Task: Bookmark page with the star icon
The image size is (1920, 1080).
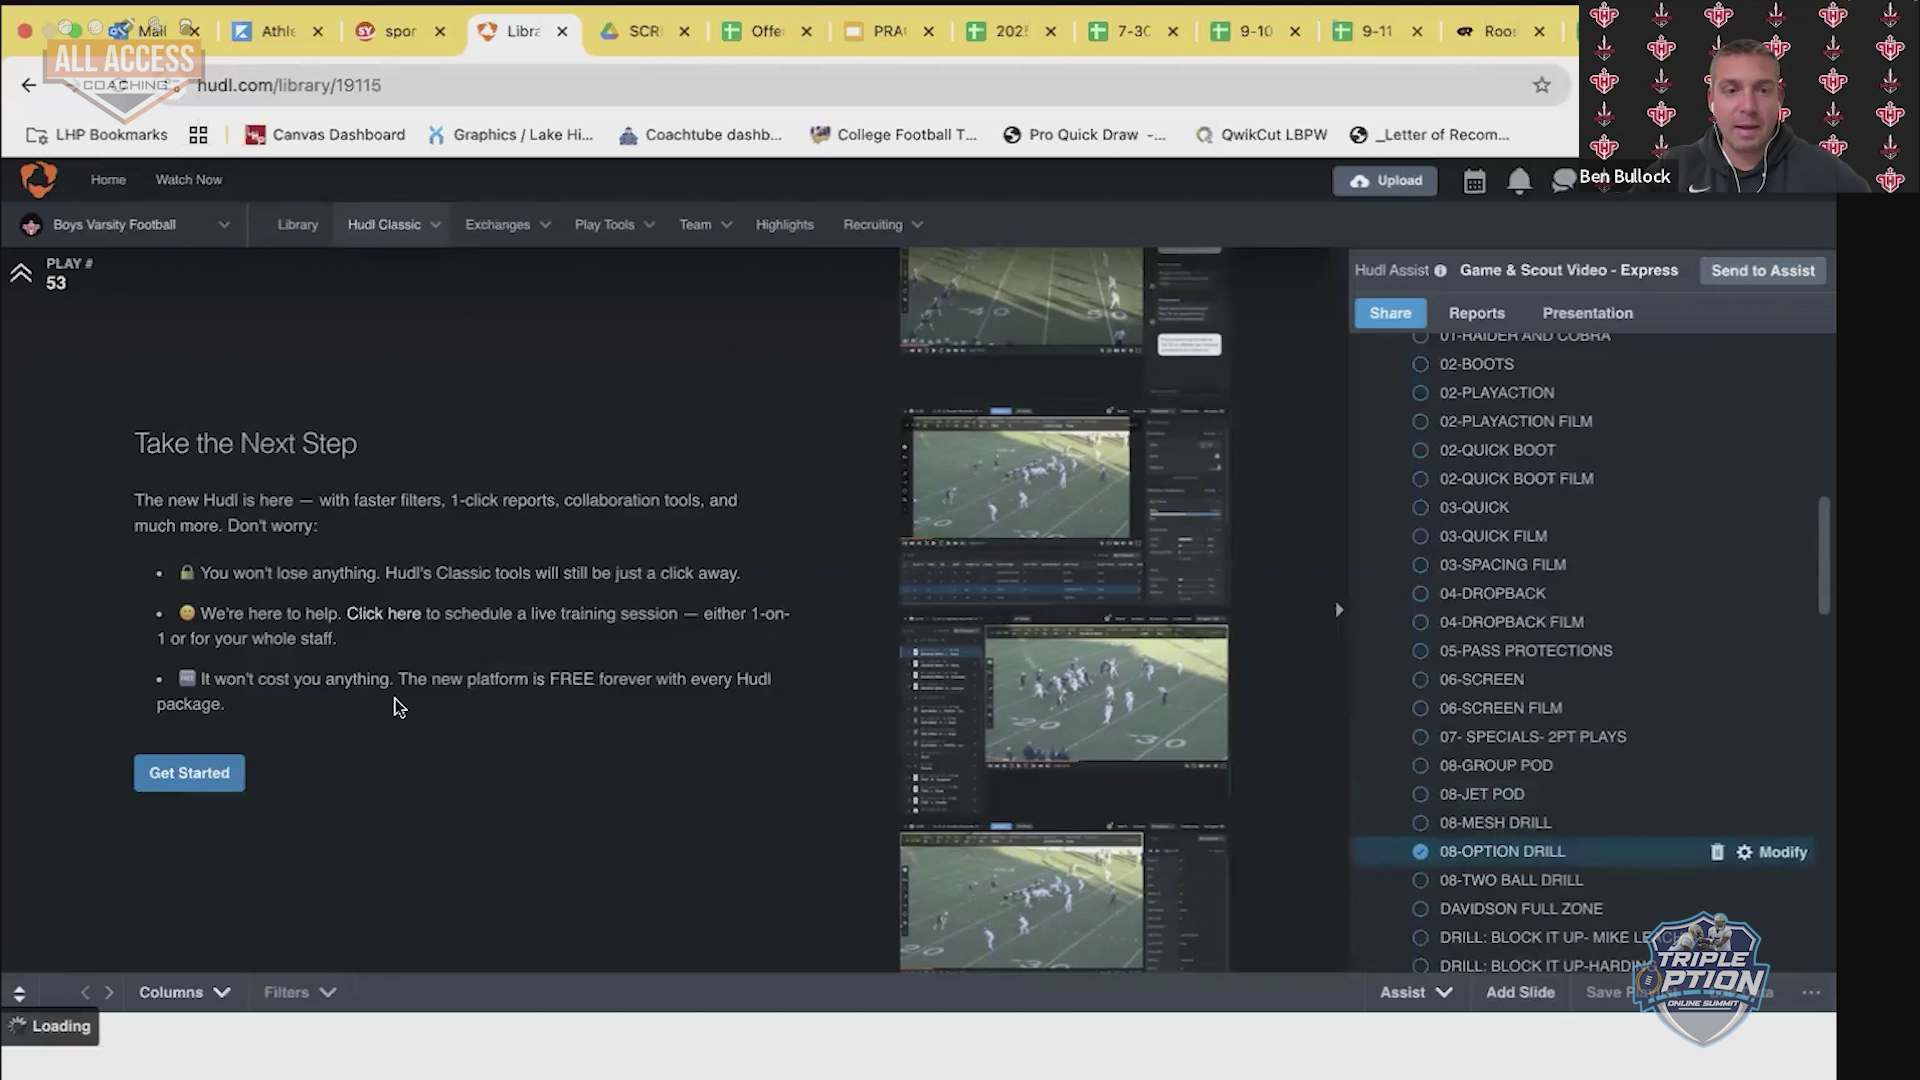Action: point(1542,85)
